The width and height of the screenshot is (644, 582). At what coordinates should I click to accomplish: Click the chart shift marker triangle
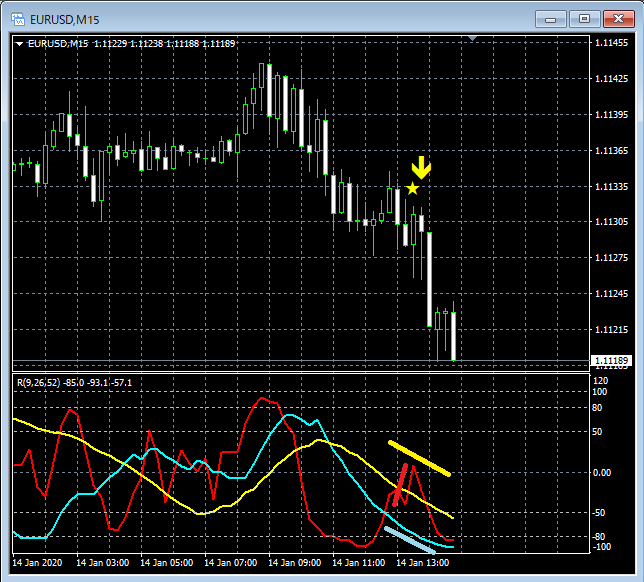pos(472,38)
